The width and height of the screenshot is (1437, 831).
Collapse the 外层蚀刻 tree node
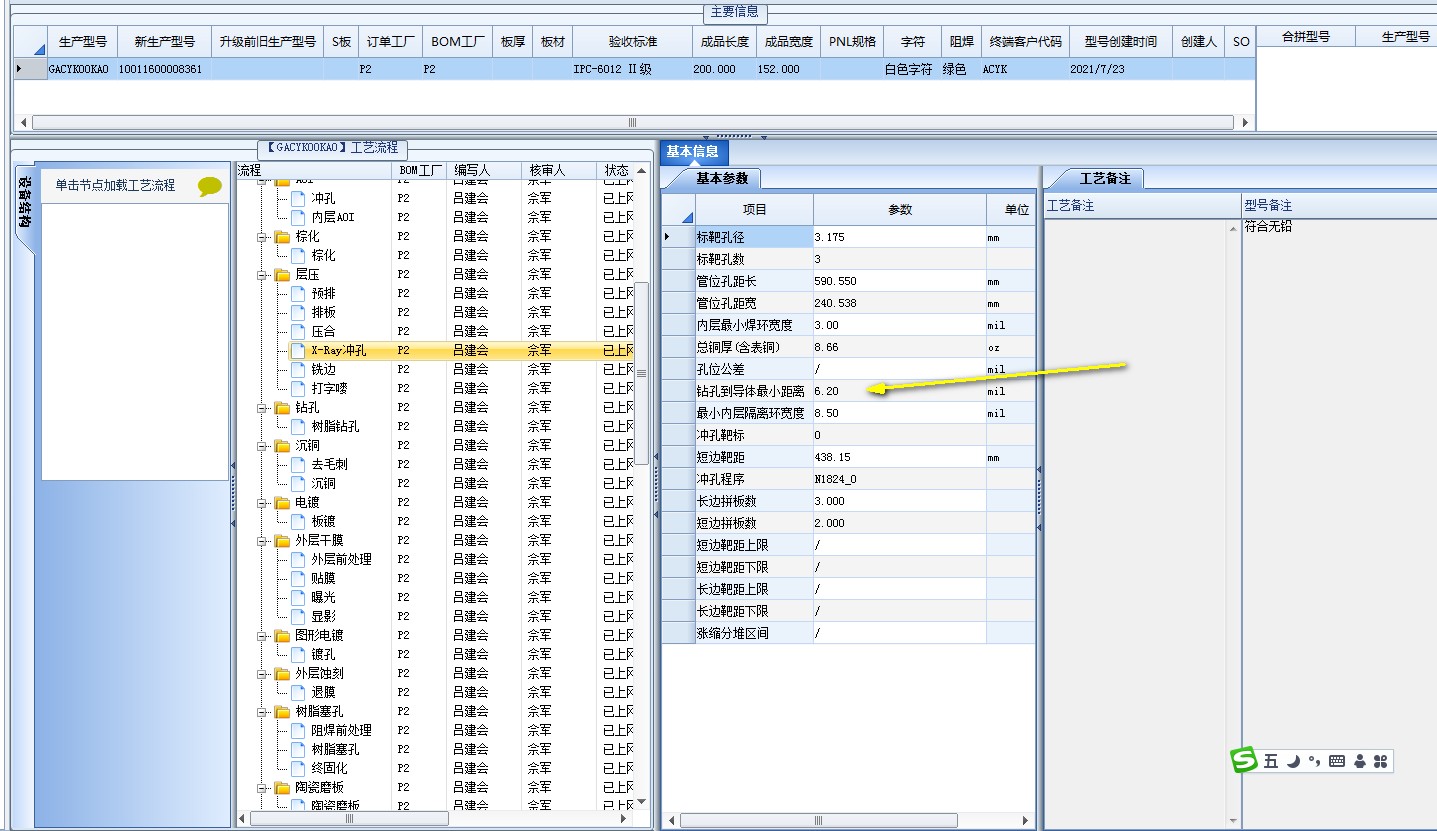click(x=263, y=674)
